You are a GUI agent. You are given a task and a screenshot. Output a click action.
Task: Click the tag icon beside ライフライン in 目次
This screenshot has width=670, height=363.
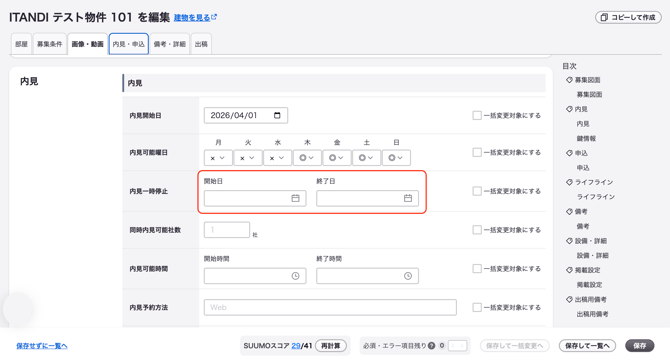(569, 182)
